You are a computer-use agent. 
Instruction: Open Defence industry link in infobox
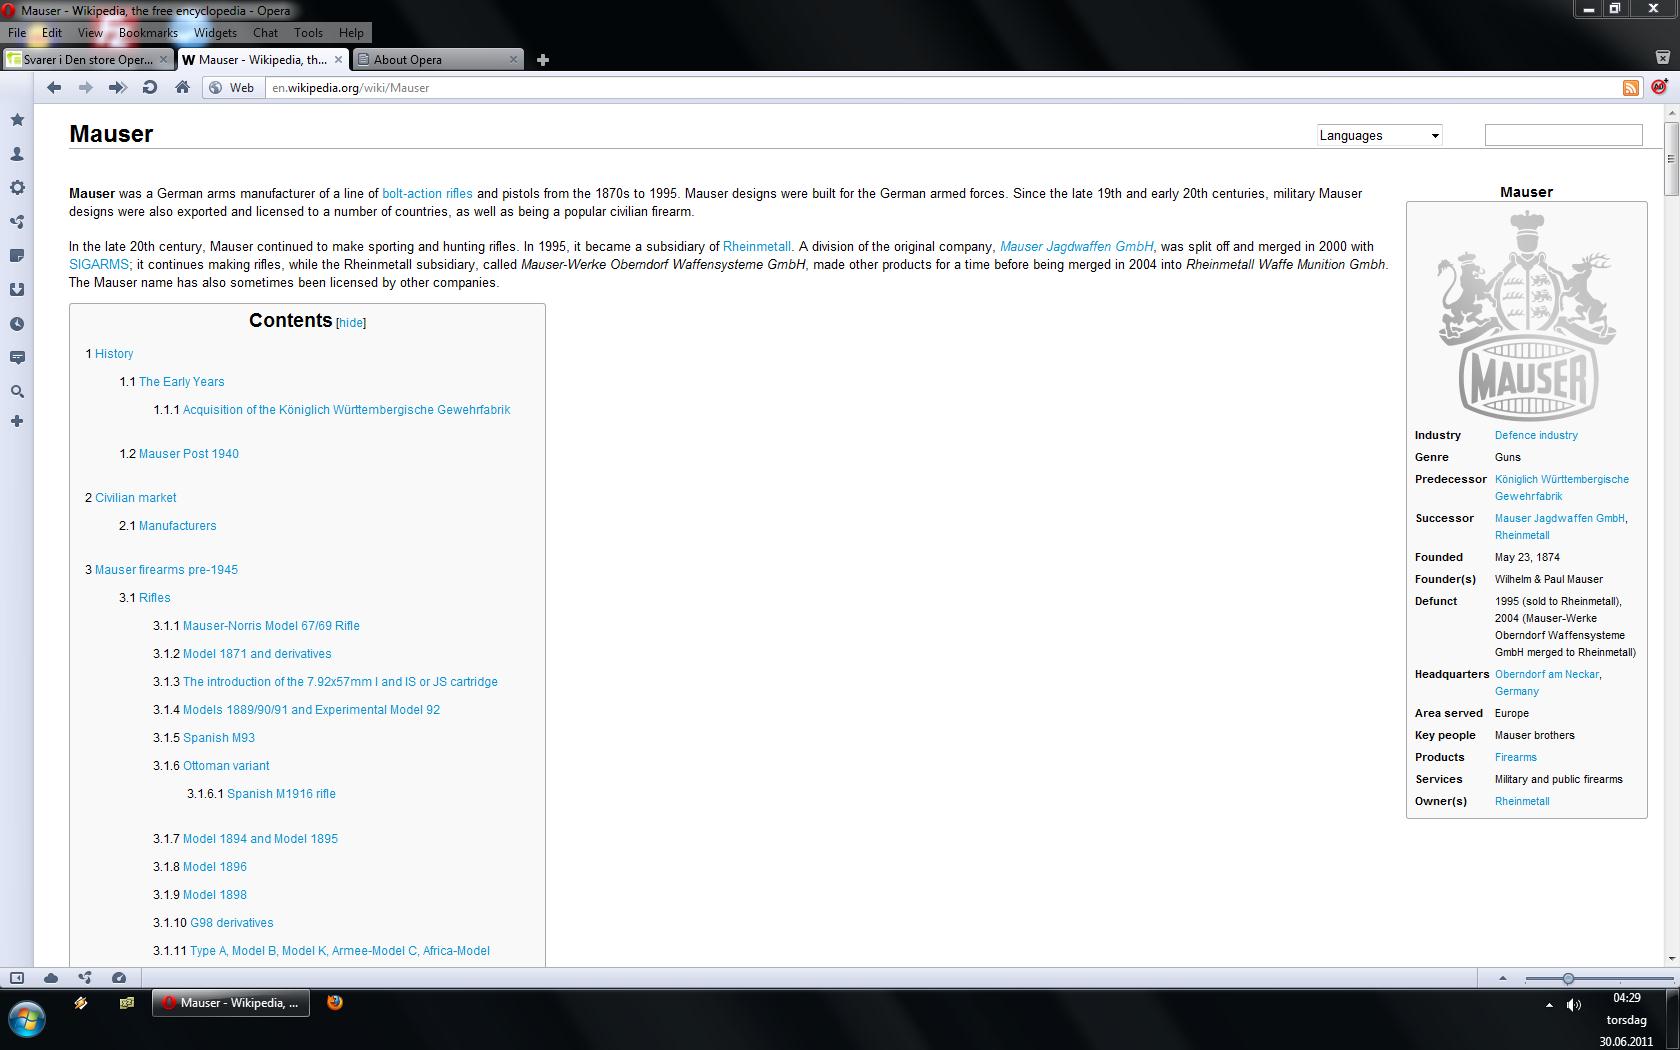click(x=1536, y=435)
